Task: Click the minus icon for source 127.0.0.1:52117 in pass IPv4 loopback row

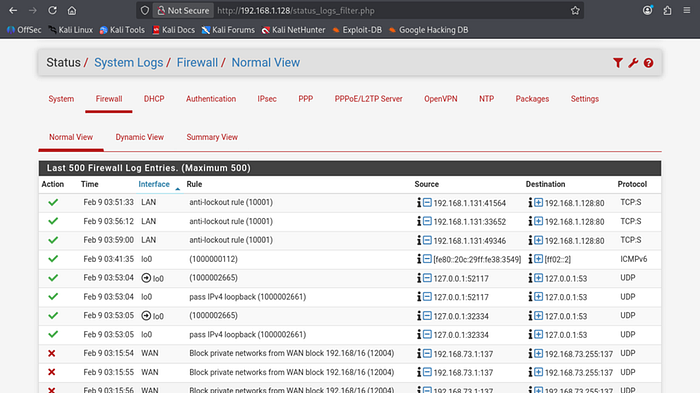Action: point(427,297)
